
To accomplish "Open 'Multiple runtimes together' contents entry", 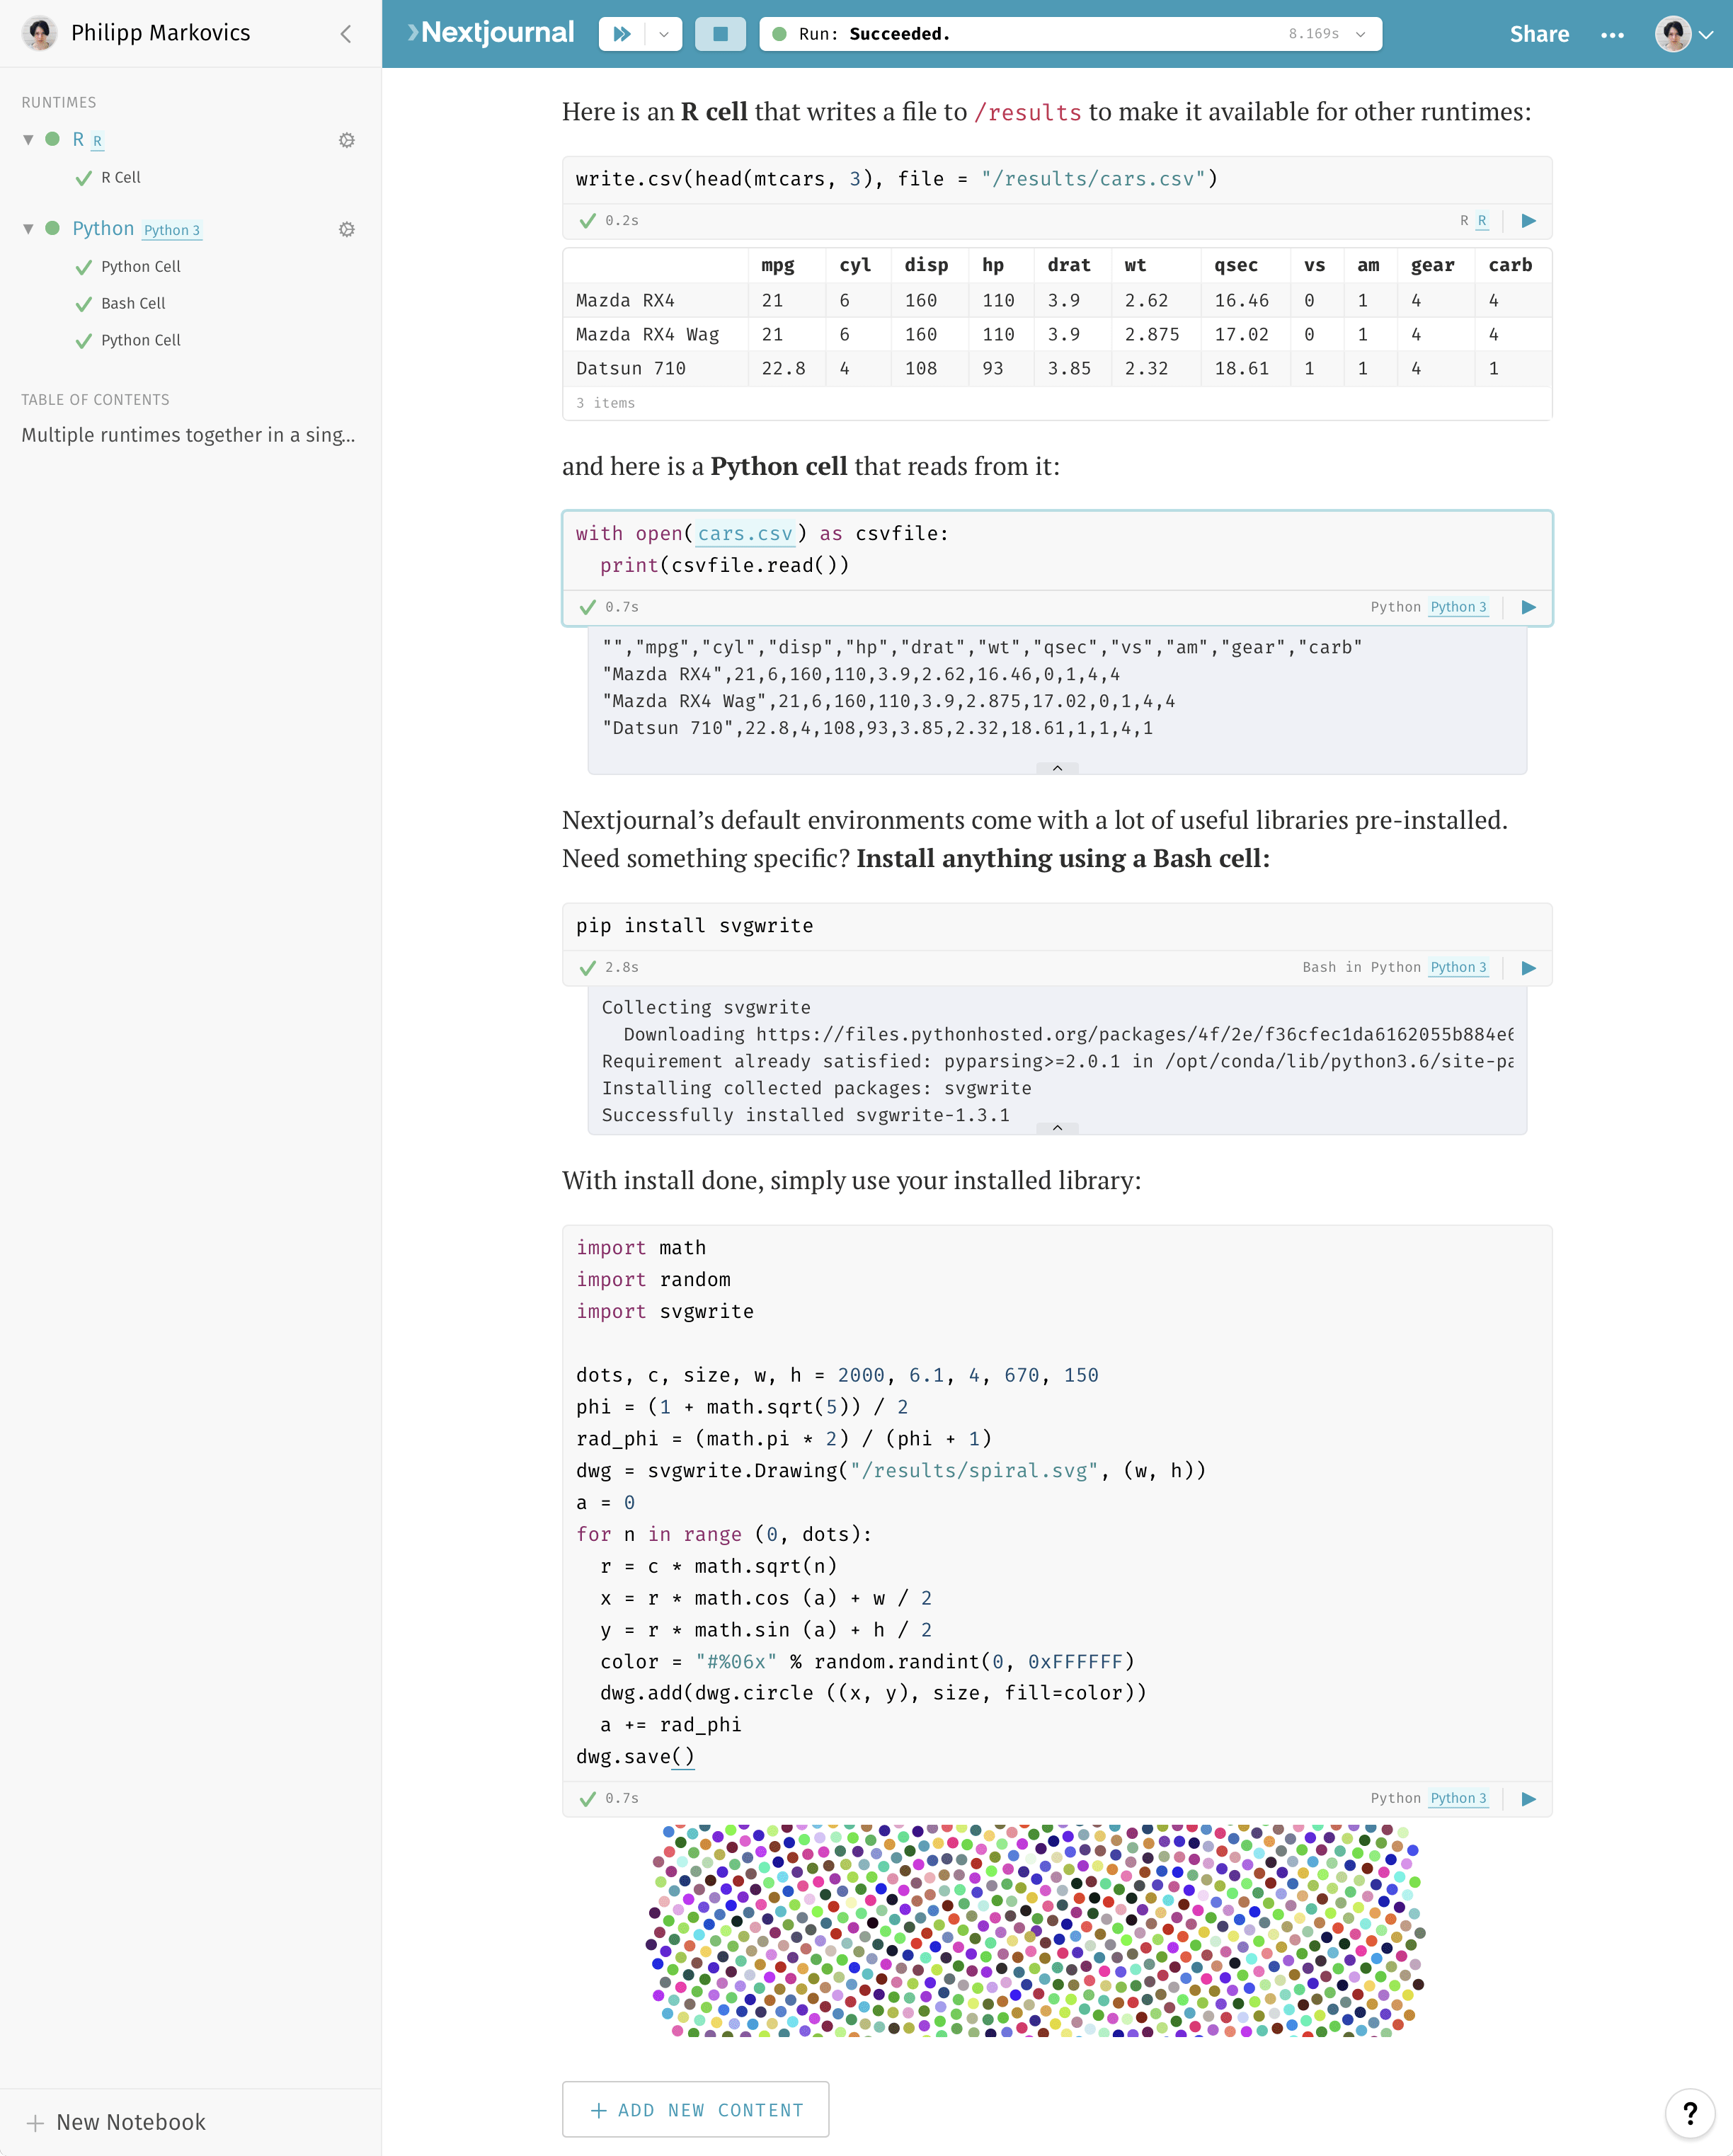I will pyautogui.click(x=188, y=435).
